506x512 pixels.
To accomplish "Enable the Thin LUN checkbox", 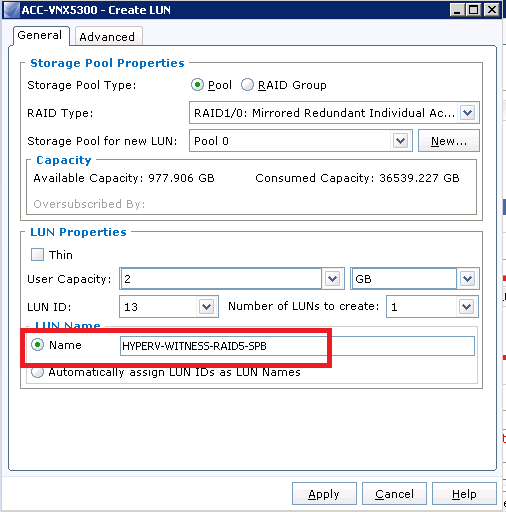I will [x=37, y=255].
